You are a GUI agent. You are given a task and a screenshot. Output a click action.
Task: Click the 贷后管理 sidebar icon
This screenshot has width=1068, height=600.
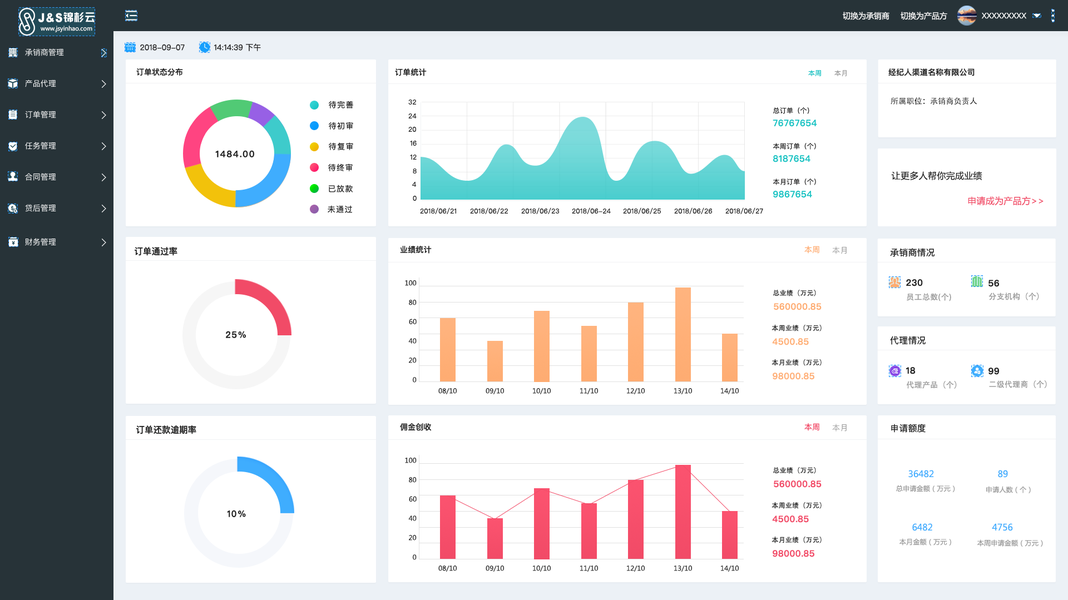13,208
